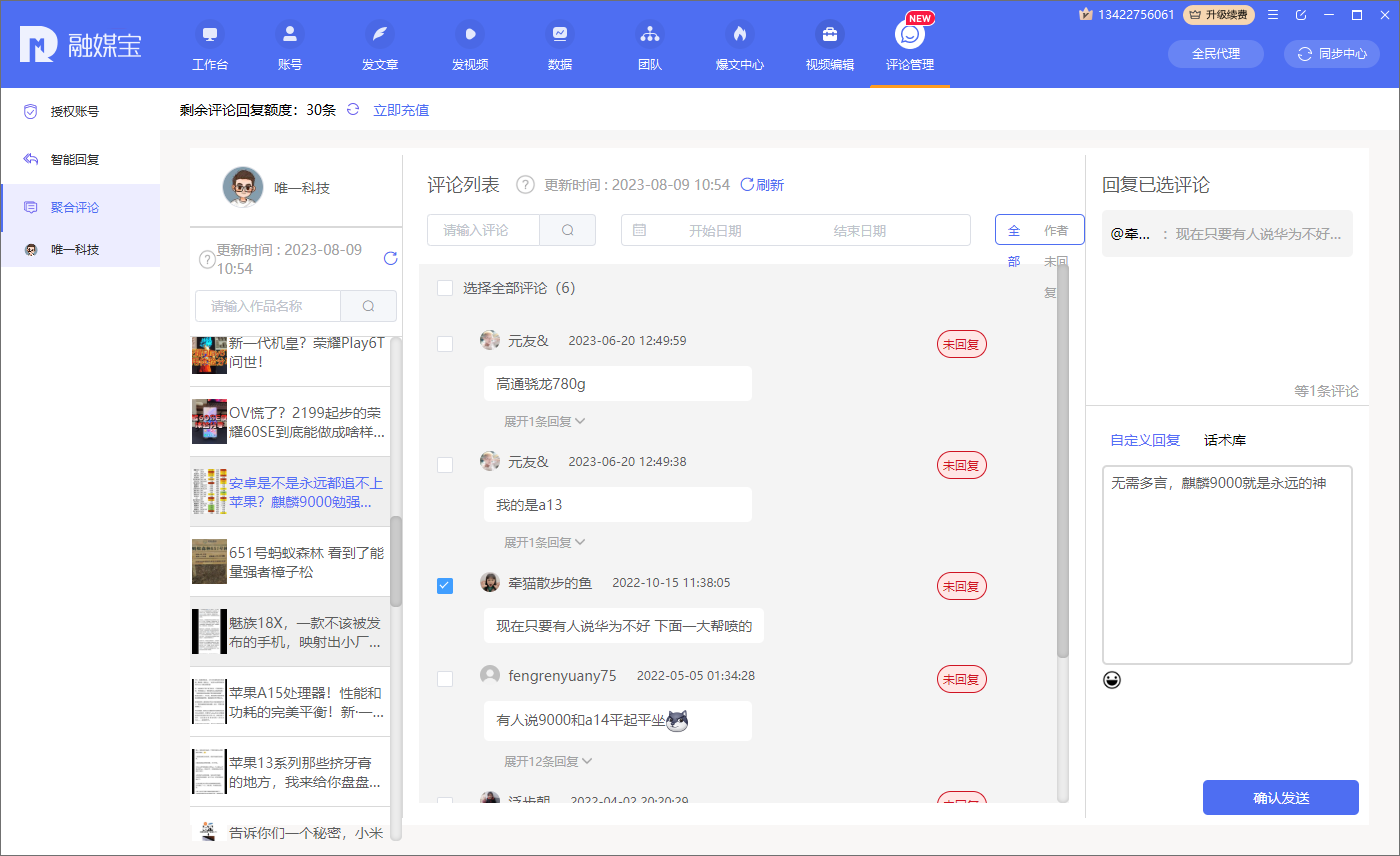Click the help icon beside 评论列表
The height and width of the screenshot is (856, 1400).
pyautogui.click(x=525, y=184)
